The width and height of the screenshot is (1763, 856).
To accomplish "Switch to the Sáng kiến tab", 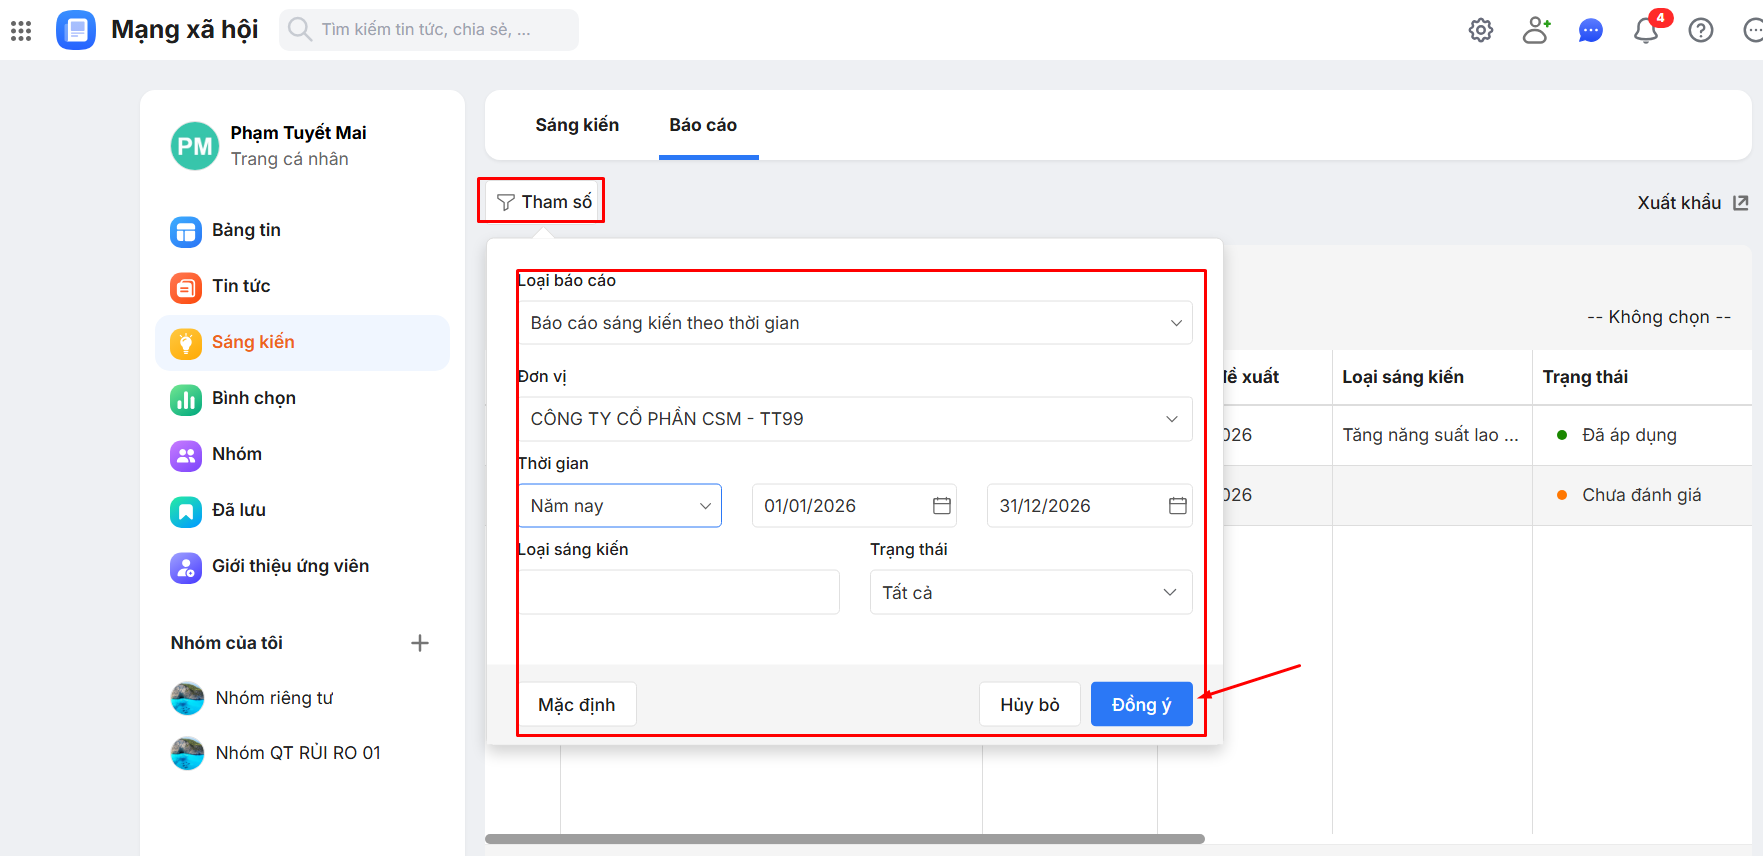I will point(577,125).
